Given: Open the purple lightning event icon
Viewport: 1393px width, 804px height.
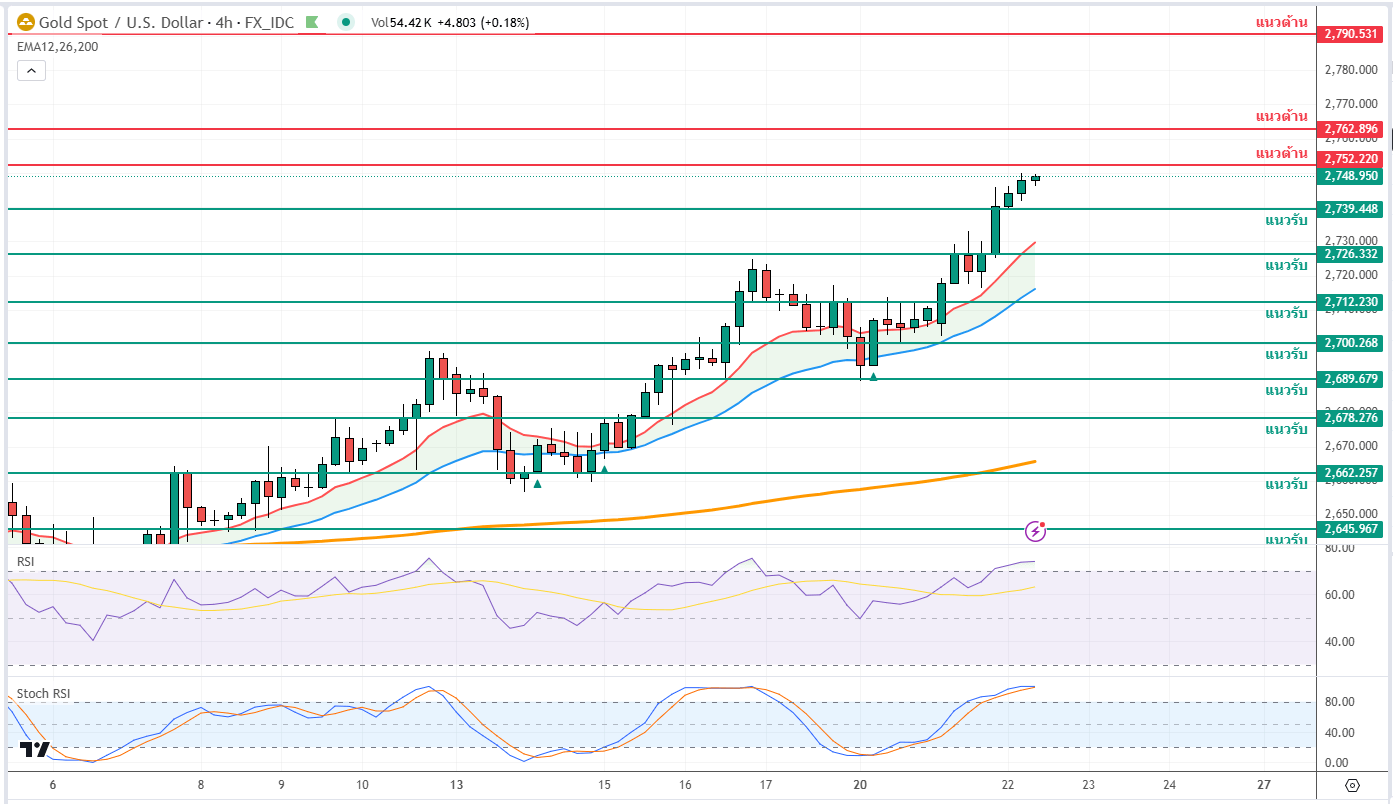Looking at the screenshot, I should click(1036, 531).
